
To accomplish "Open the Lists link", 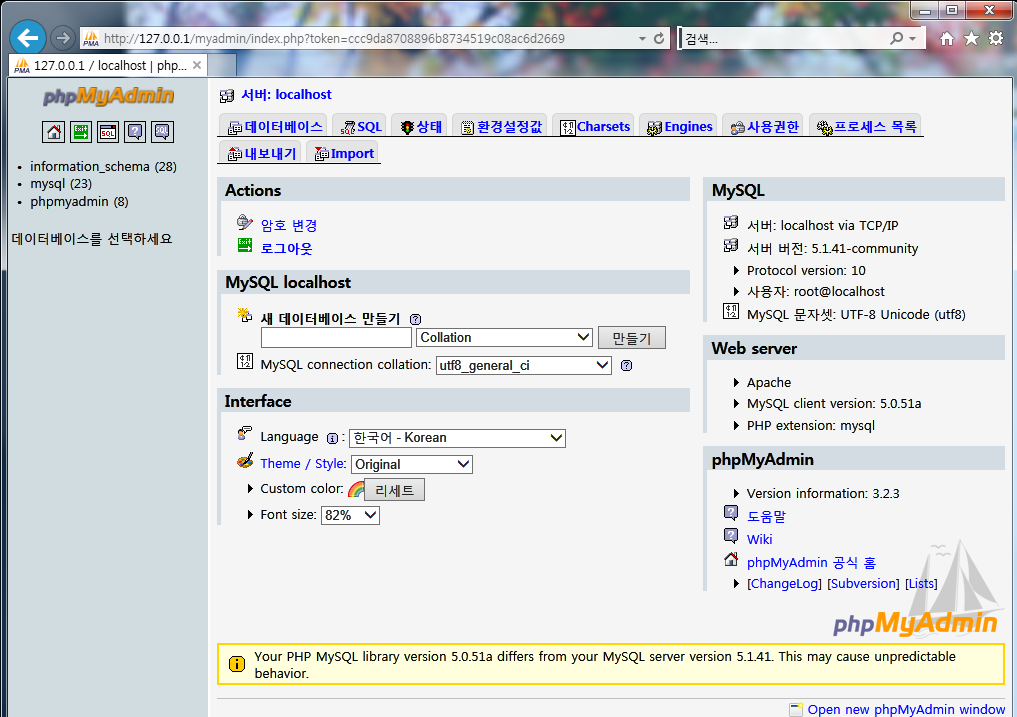I will pyautogui.click(x=921, y=583).
